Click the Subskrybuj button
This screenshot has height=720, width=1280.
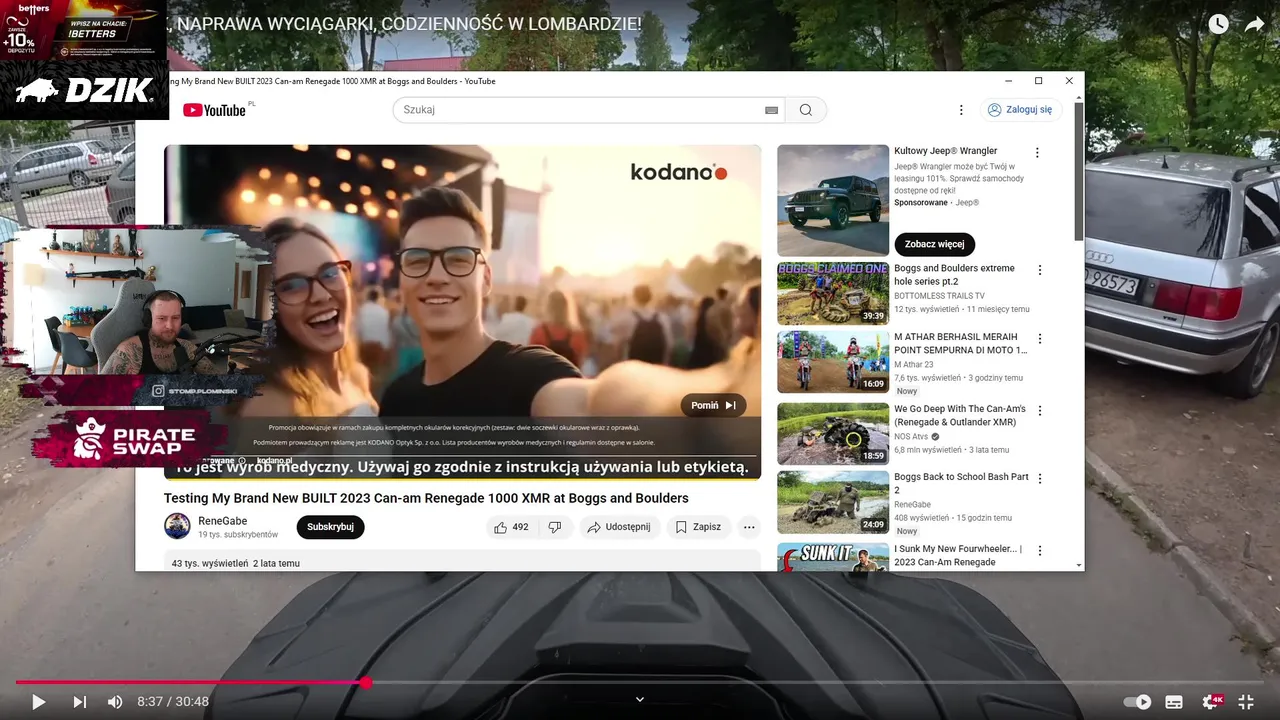click(x=330, y=527)
